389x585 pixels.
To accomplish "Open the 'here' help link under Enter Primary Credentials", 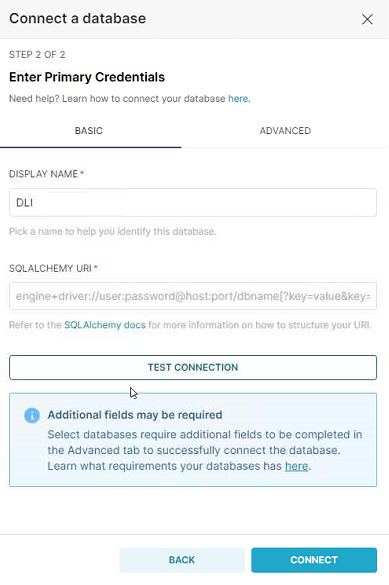I will click(x=238, y=99).
